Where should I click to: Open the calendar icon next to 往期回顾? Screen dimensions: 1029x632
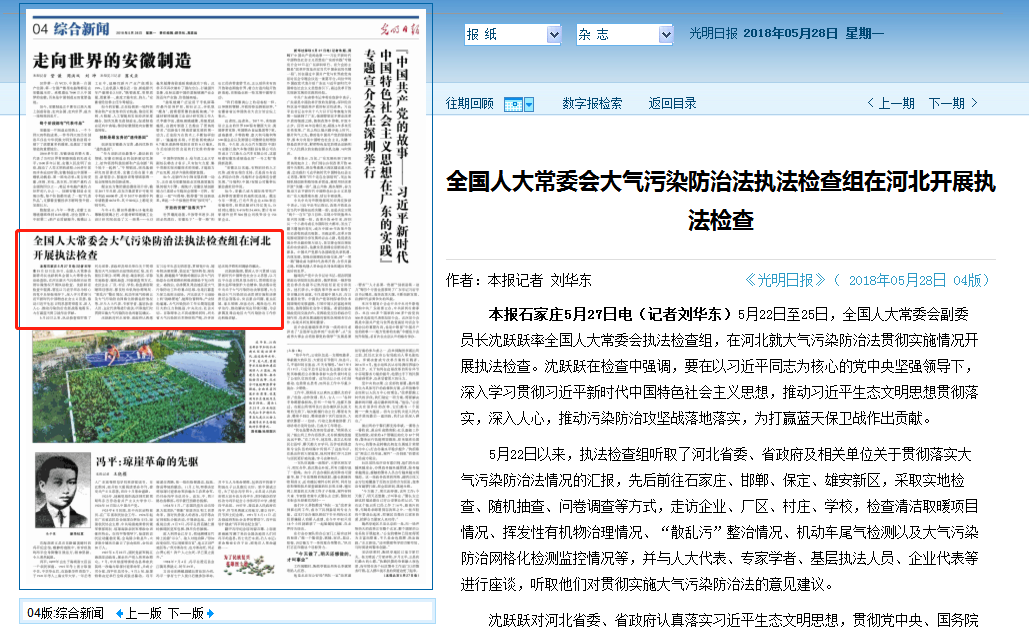point(512,104)
